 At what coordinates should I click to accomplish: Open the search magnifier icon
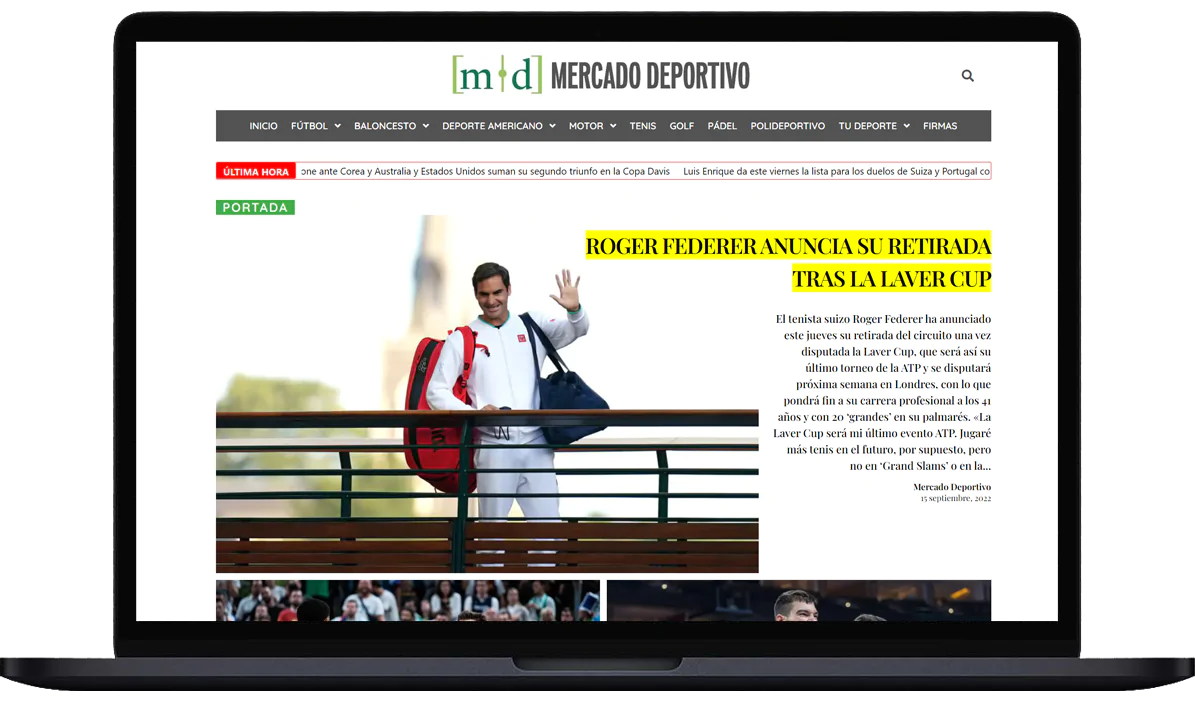pyautogui.click(x=967, y=75)
